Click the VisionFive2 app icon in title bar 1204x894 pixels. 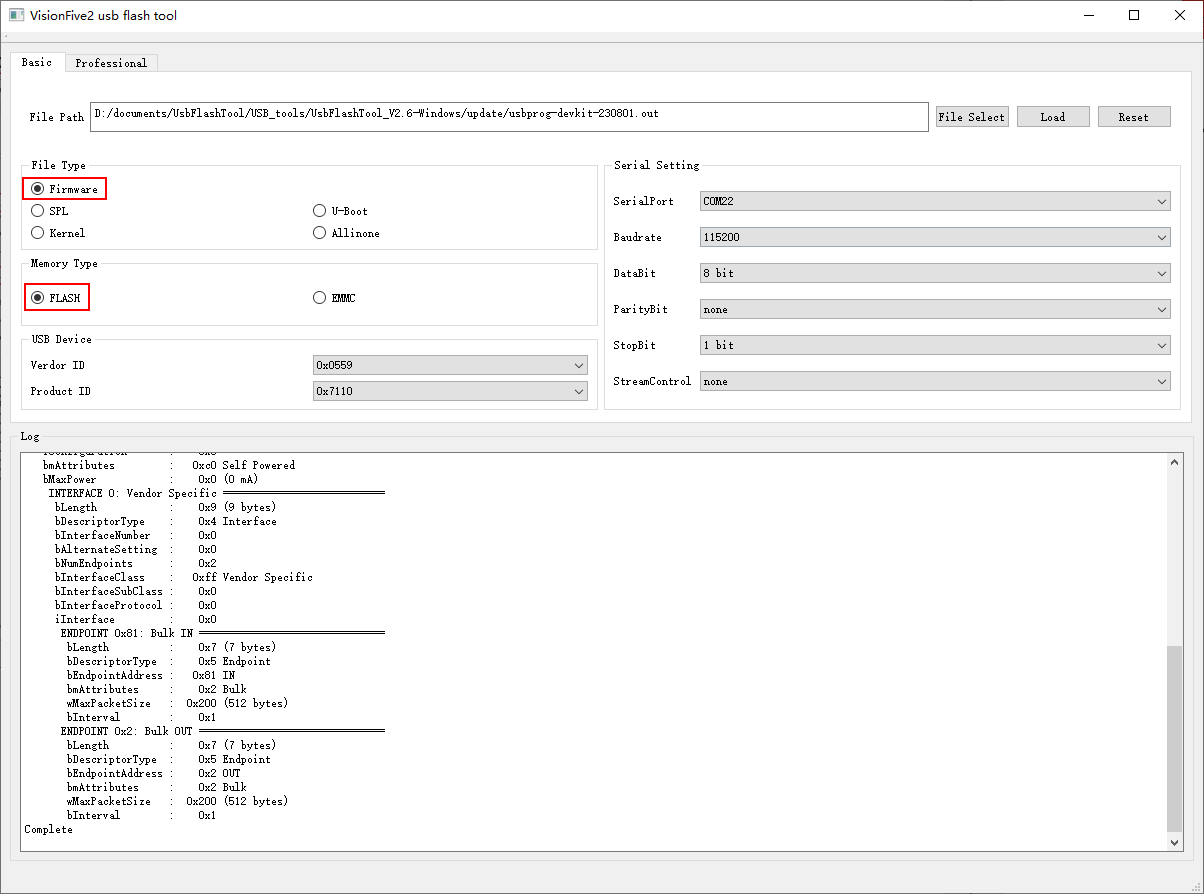pyautogui.click(x=16, y=16)
